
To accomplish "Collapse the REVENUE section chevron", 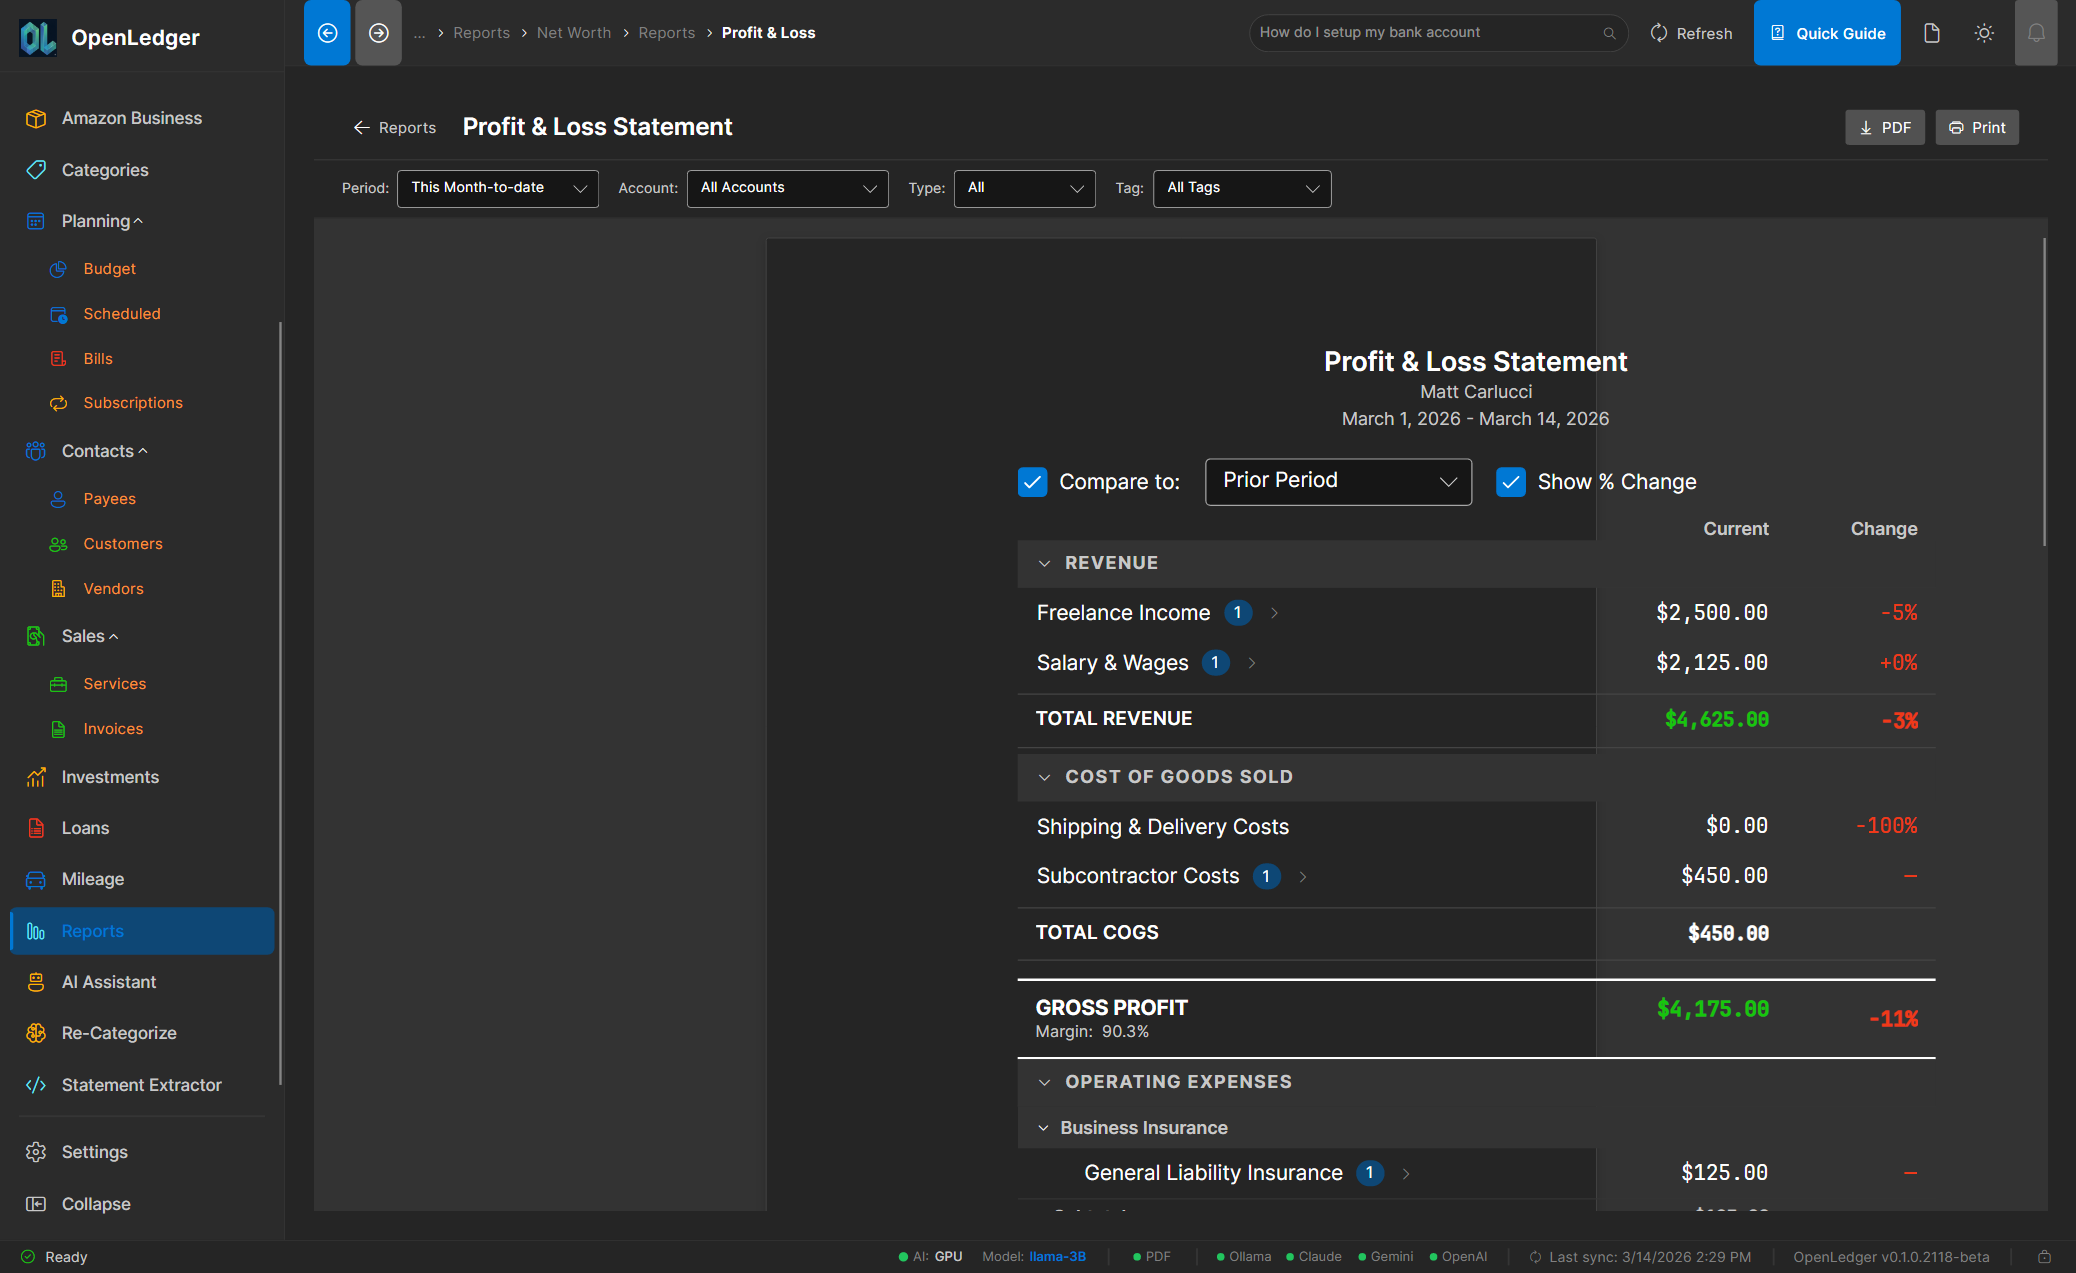I will point(1044,563).
